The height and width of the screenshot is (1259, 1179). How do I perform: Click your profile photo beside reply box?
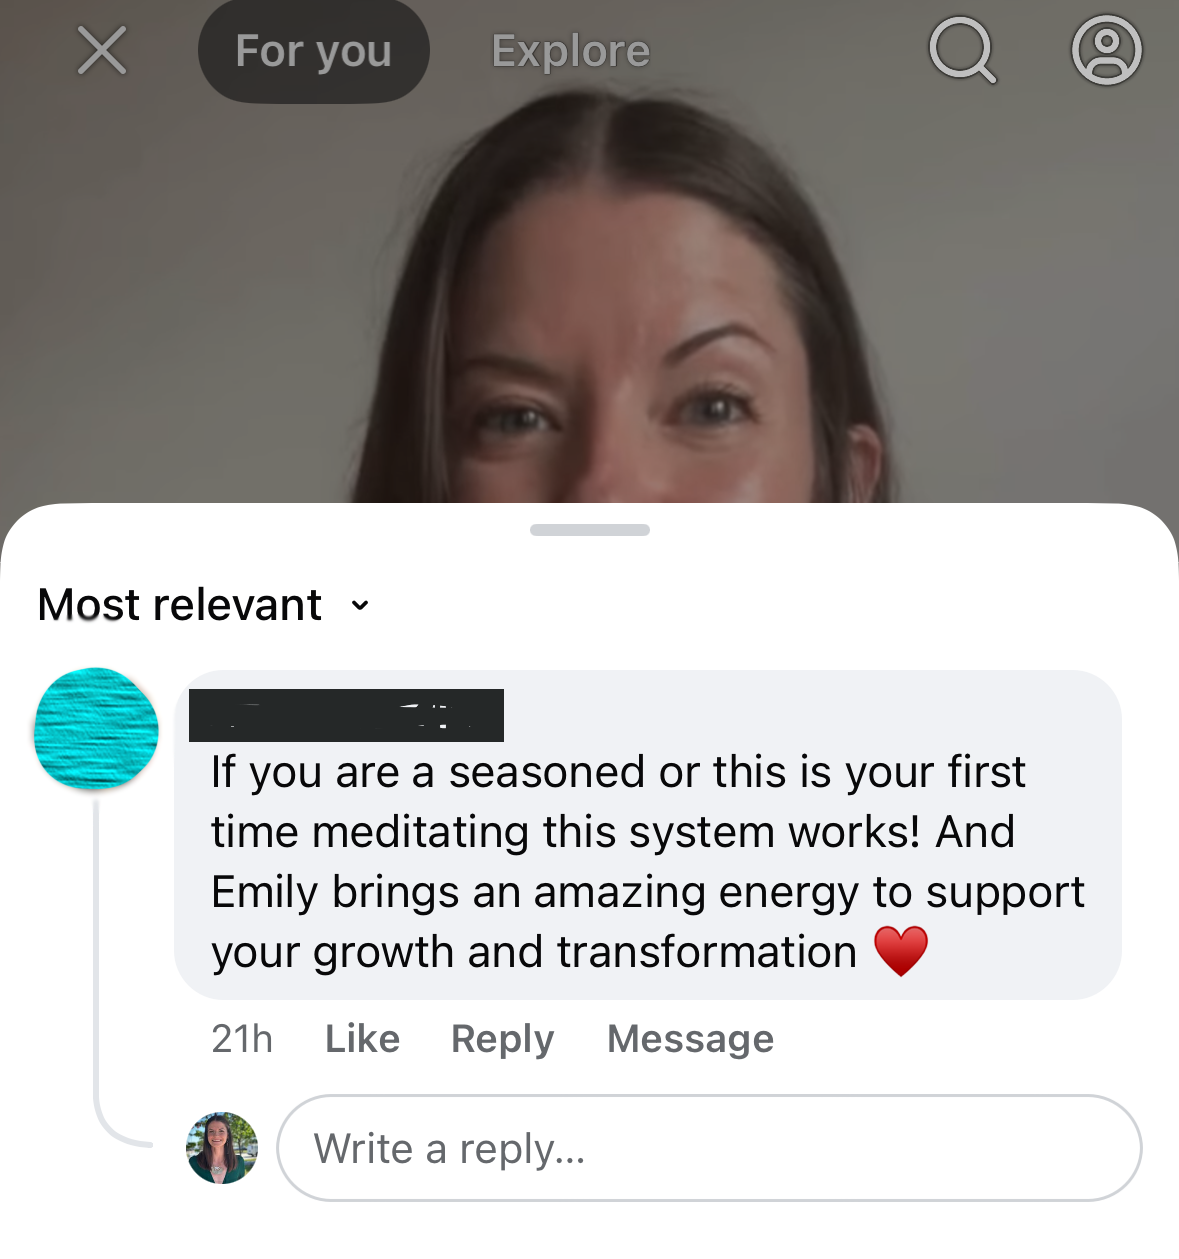[222, 1148]
